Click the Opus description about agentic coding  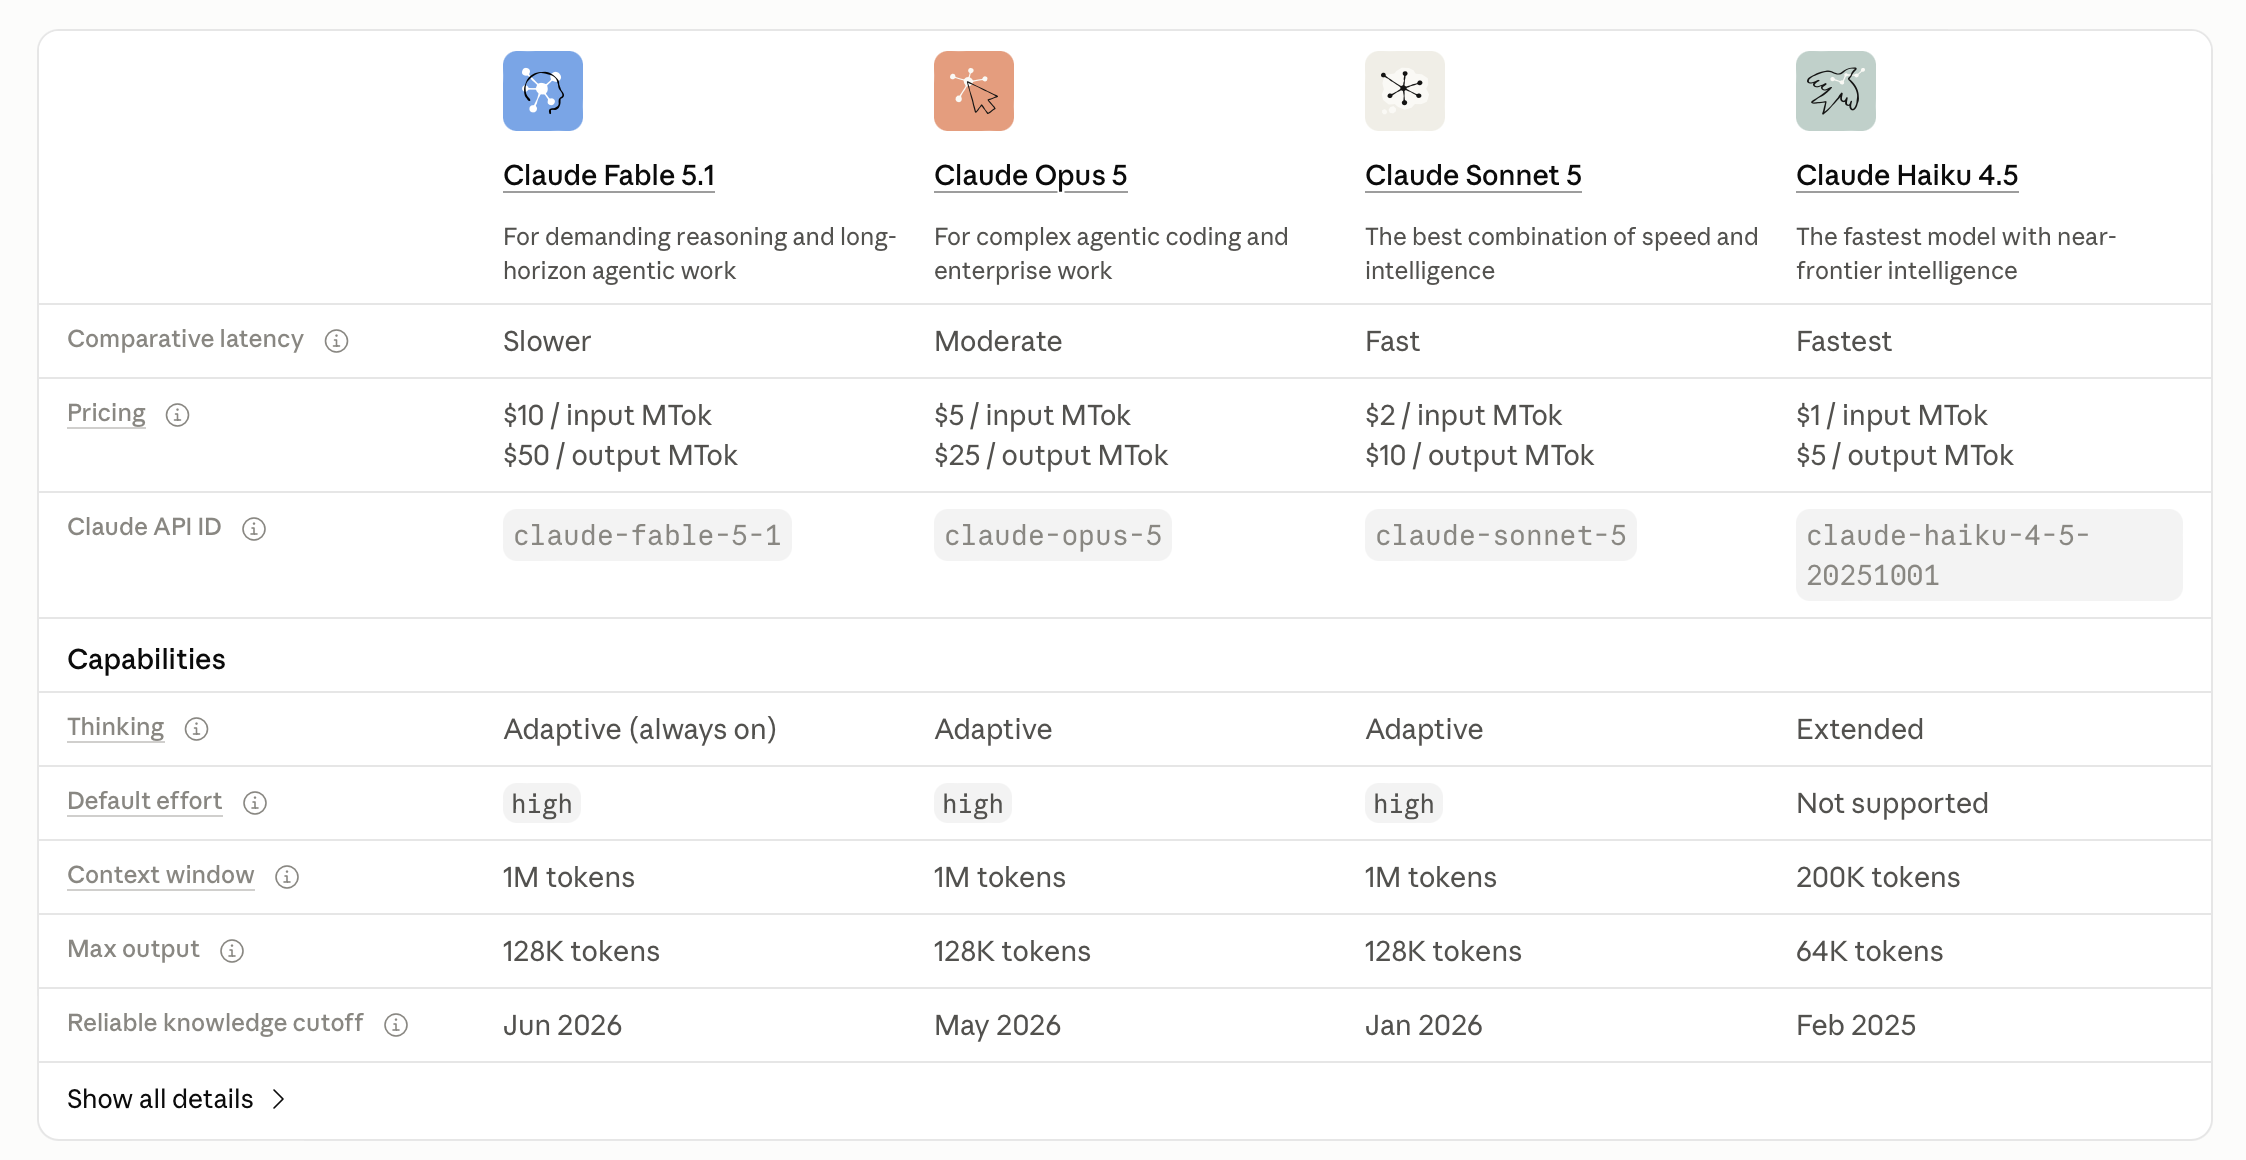[1111, 253]
